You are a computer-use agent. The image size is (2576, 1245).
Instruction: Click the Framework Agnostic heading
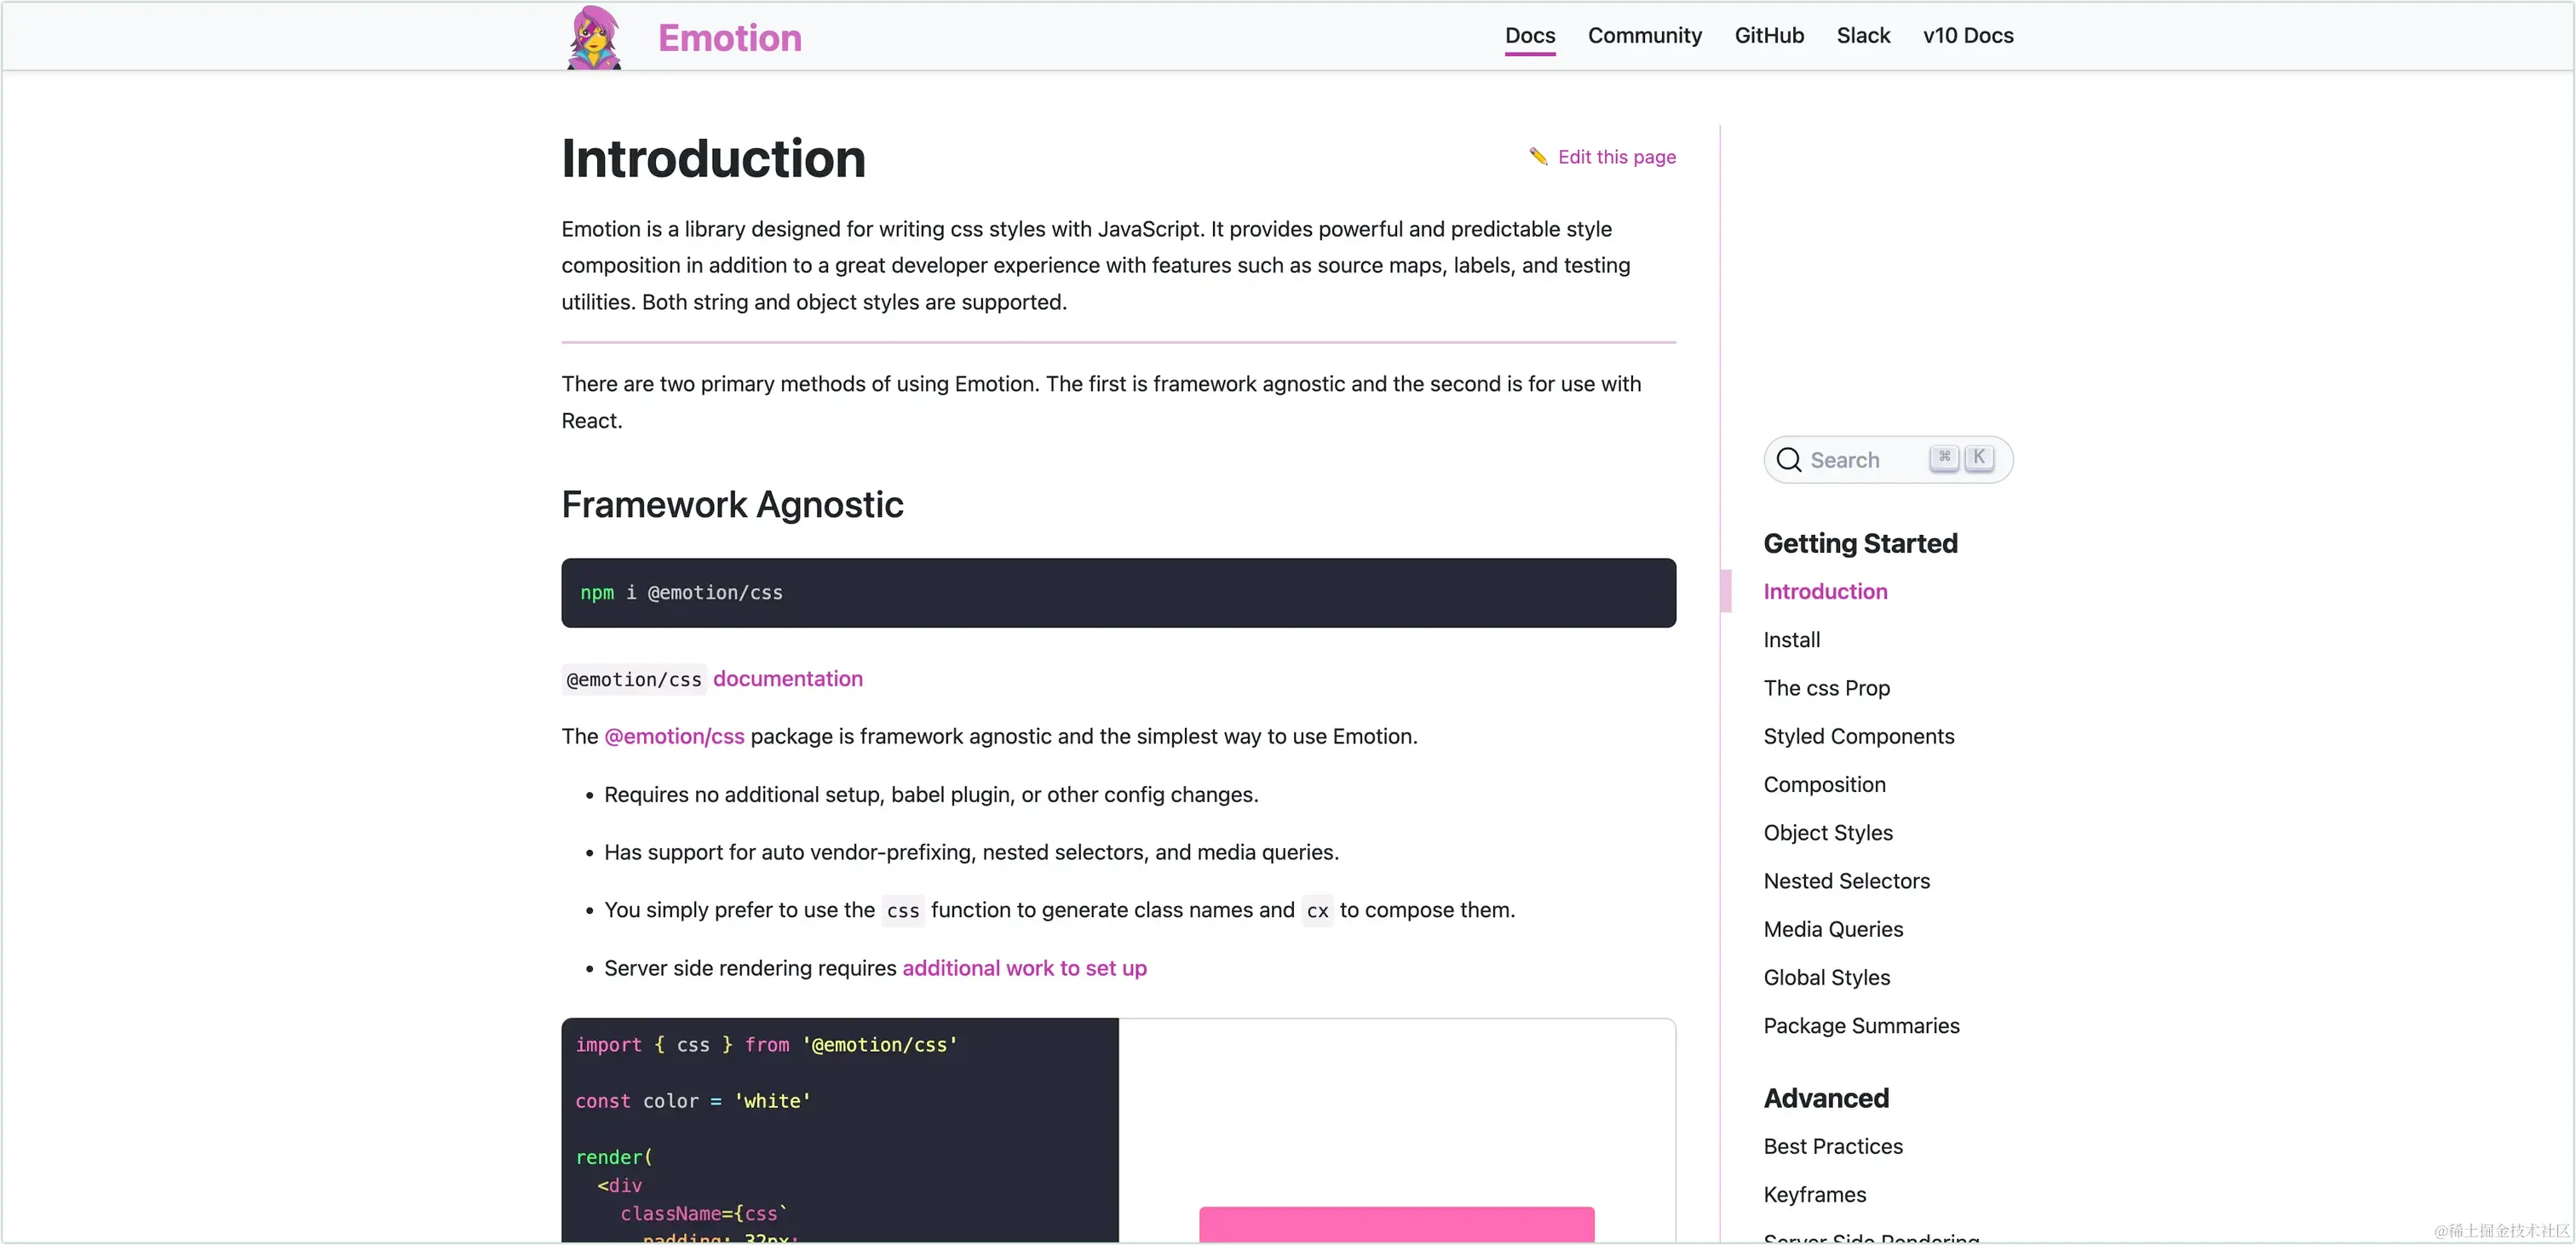click(x=732, y=505)
